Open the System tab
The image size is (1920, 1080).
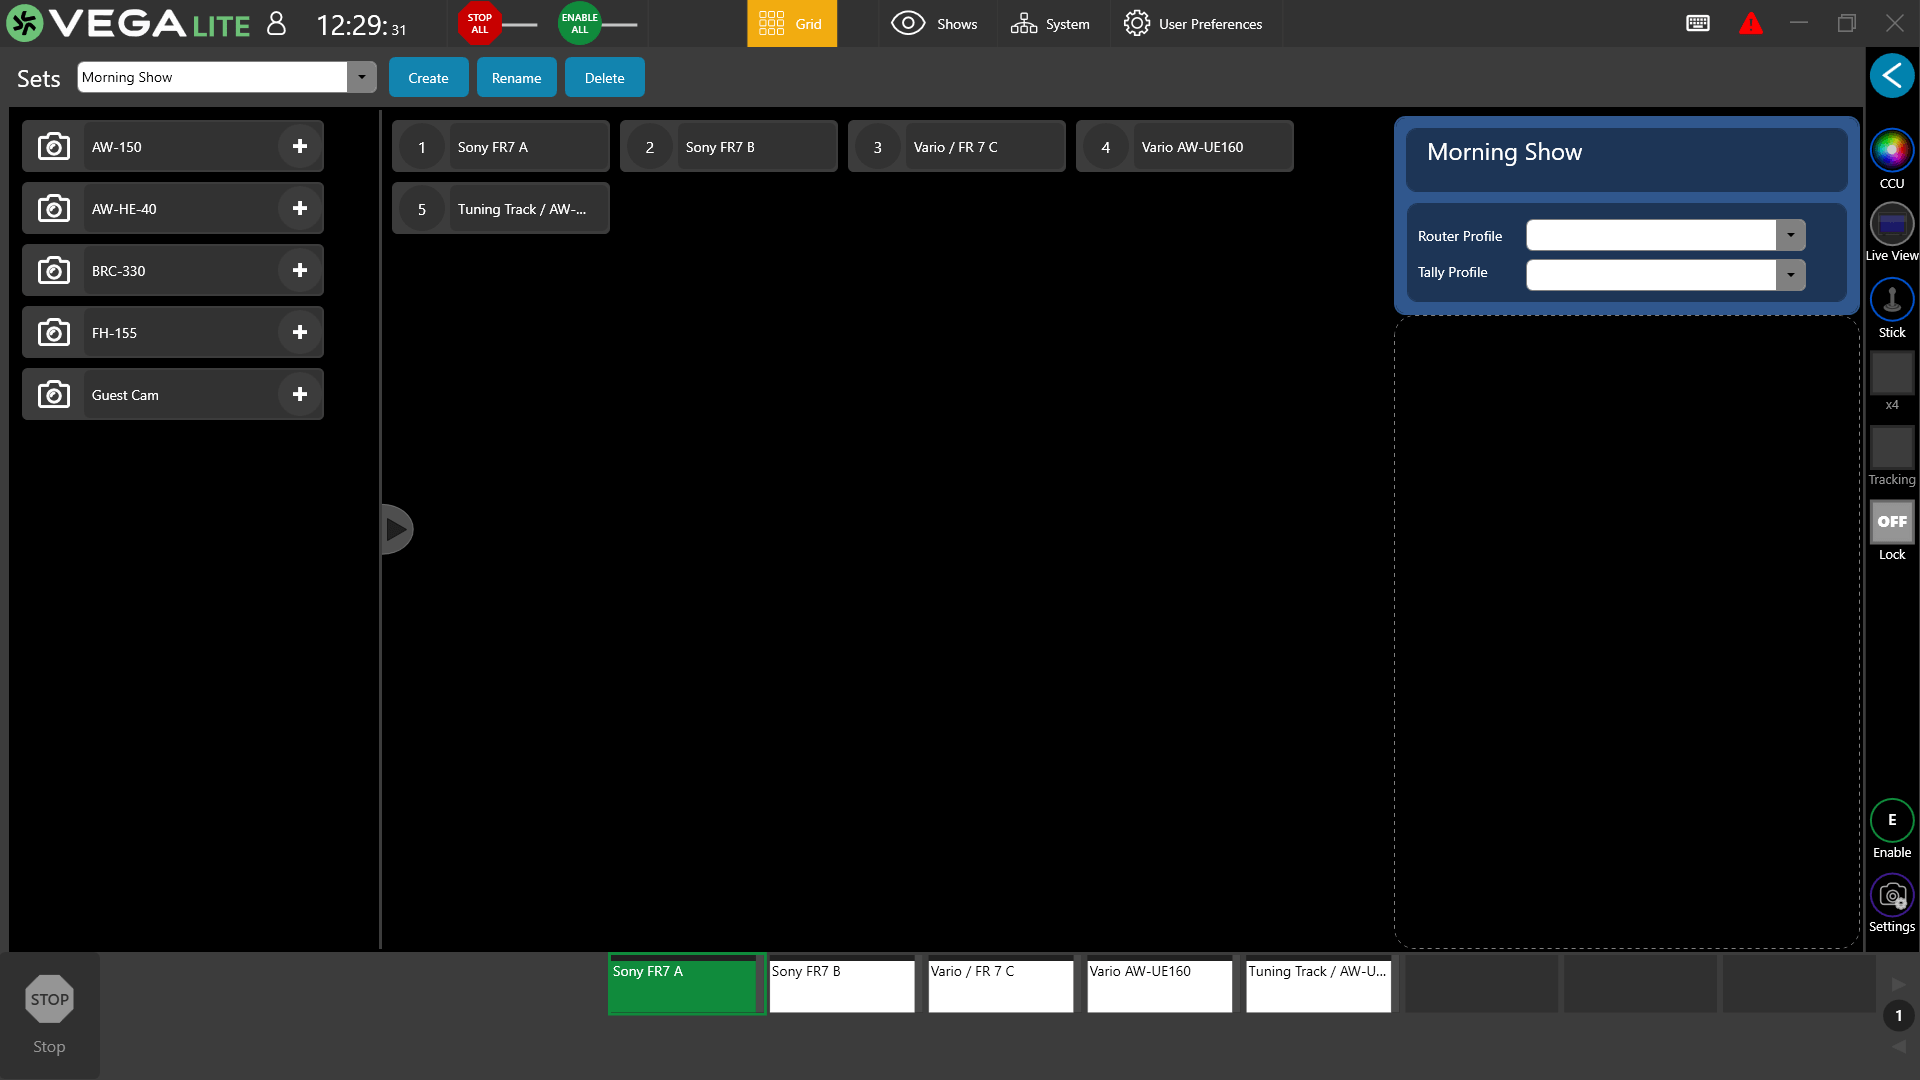[x=1050, y=24]
